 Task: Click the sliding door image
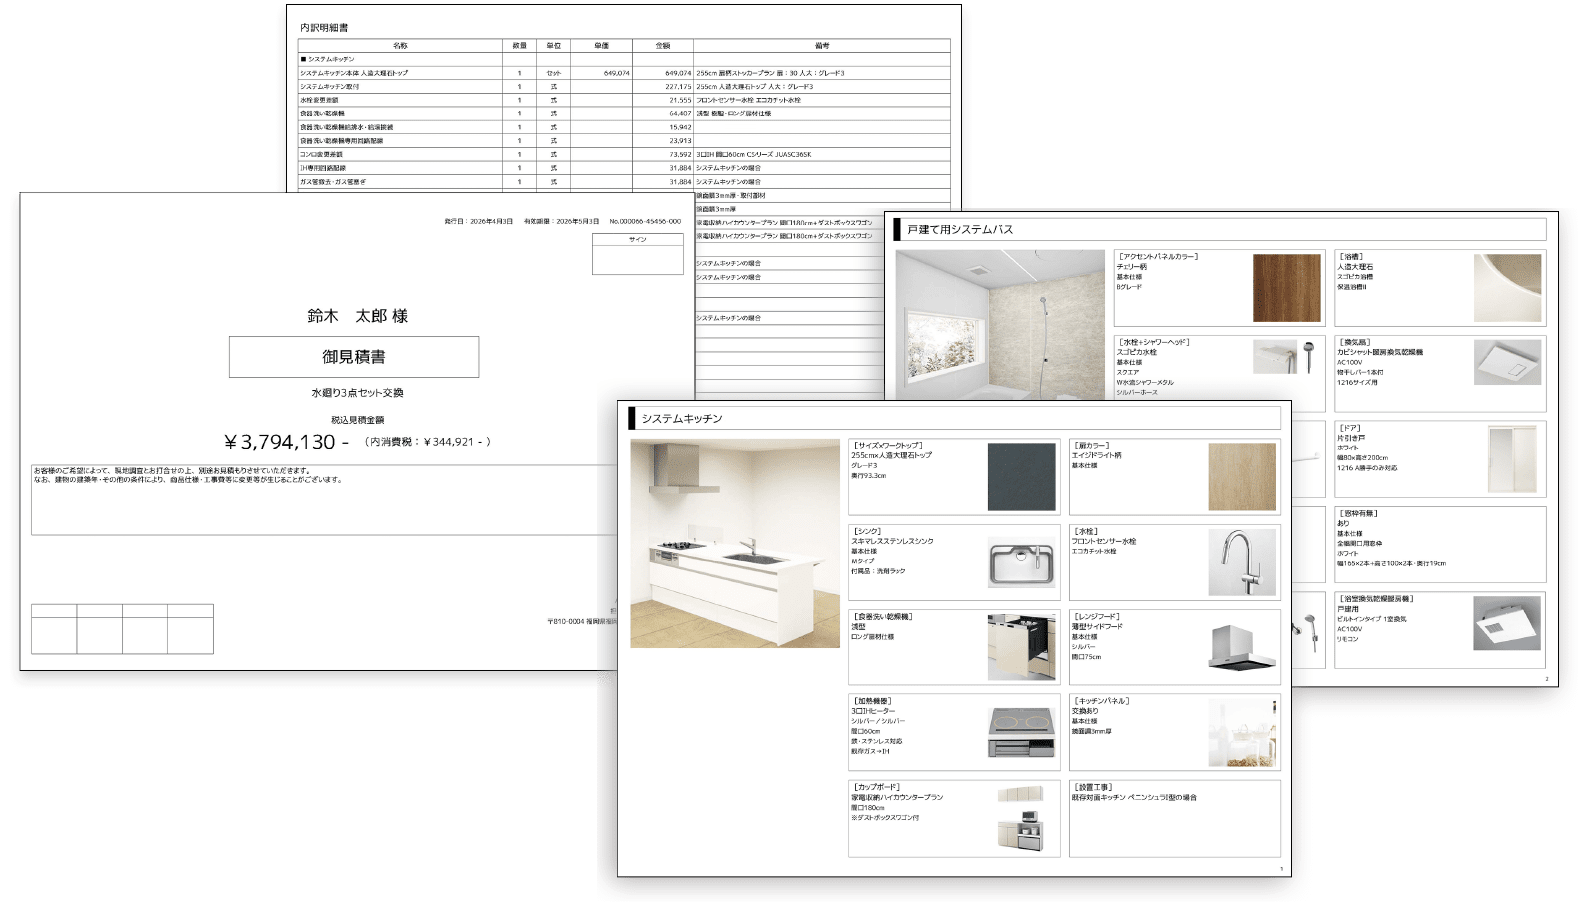point(1508,459)
